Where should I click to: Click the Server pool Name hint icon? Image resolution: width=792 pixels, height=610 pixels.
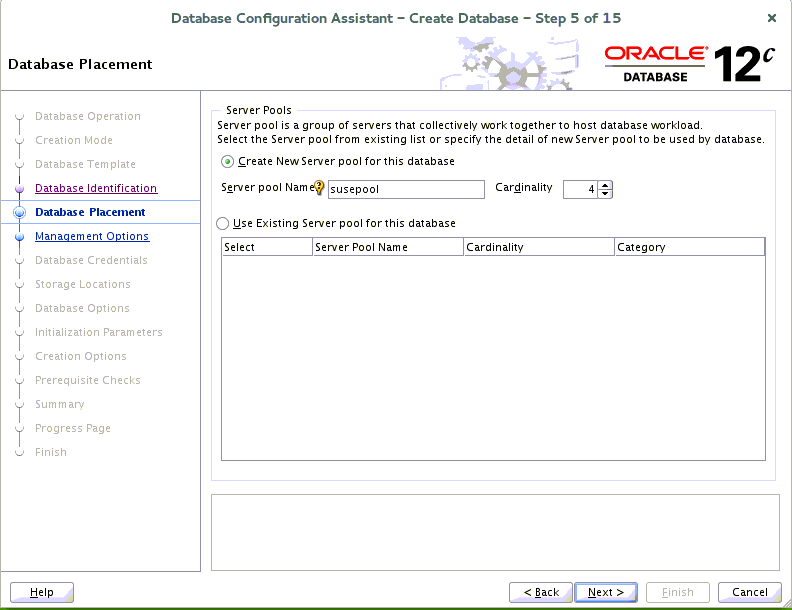click(320, 188)
